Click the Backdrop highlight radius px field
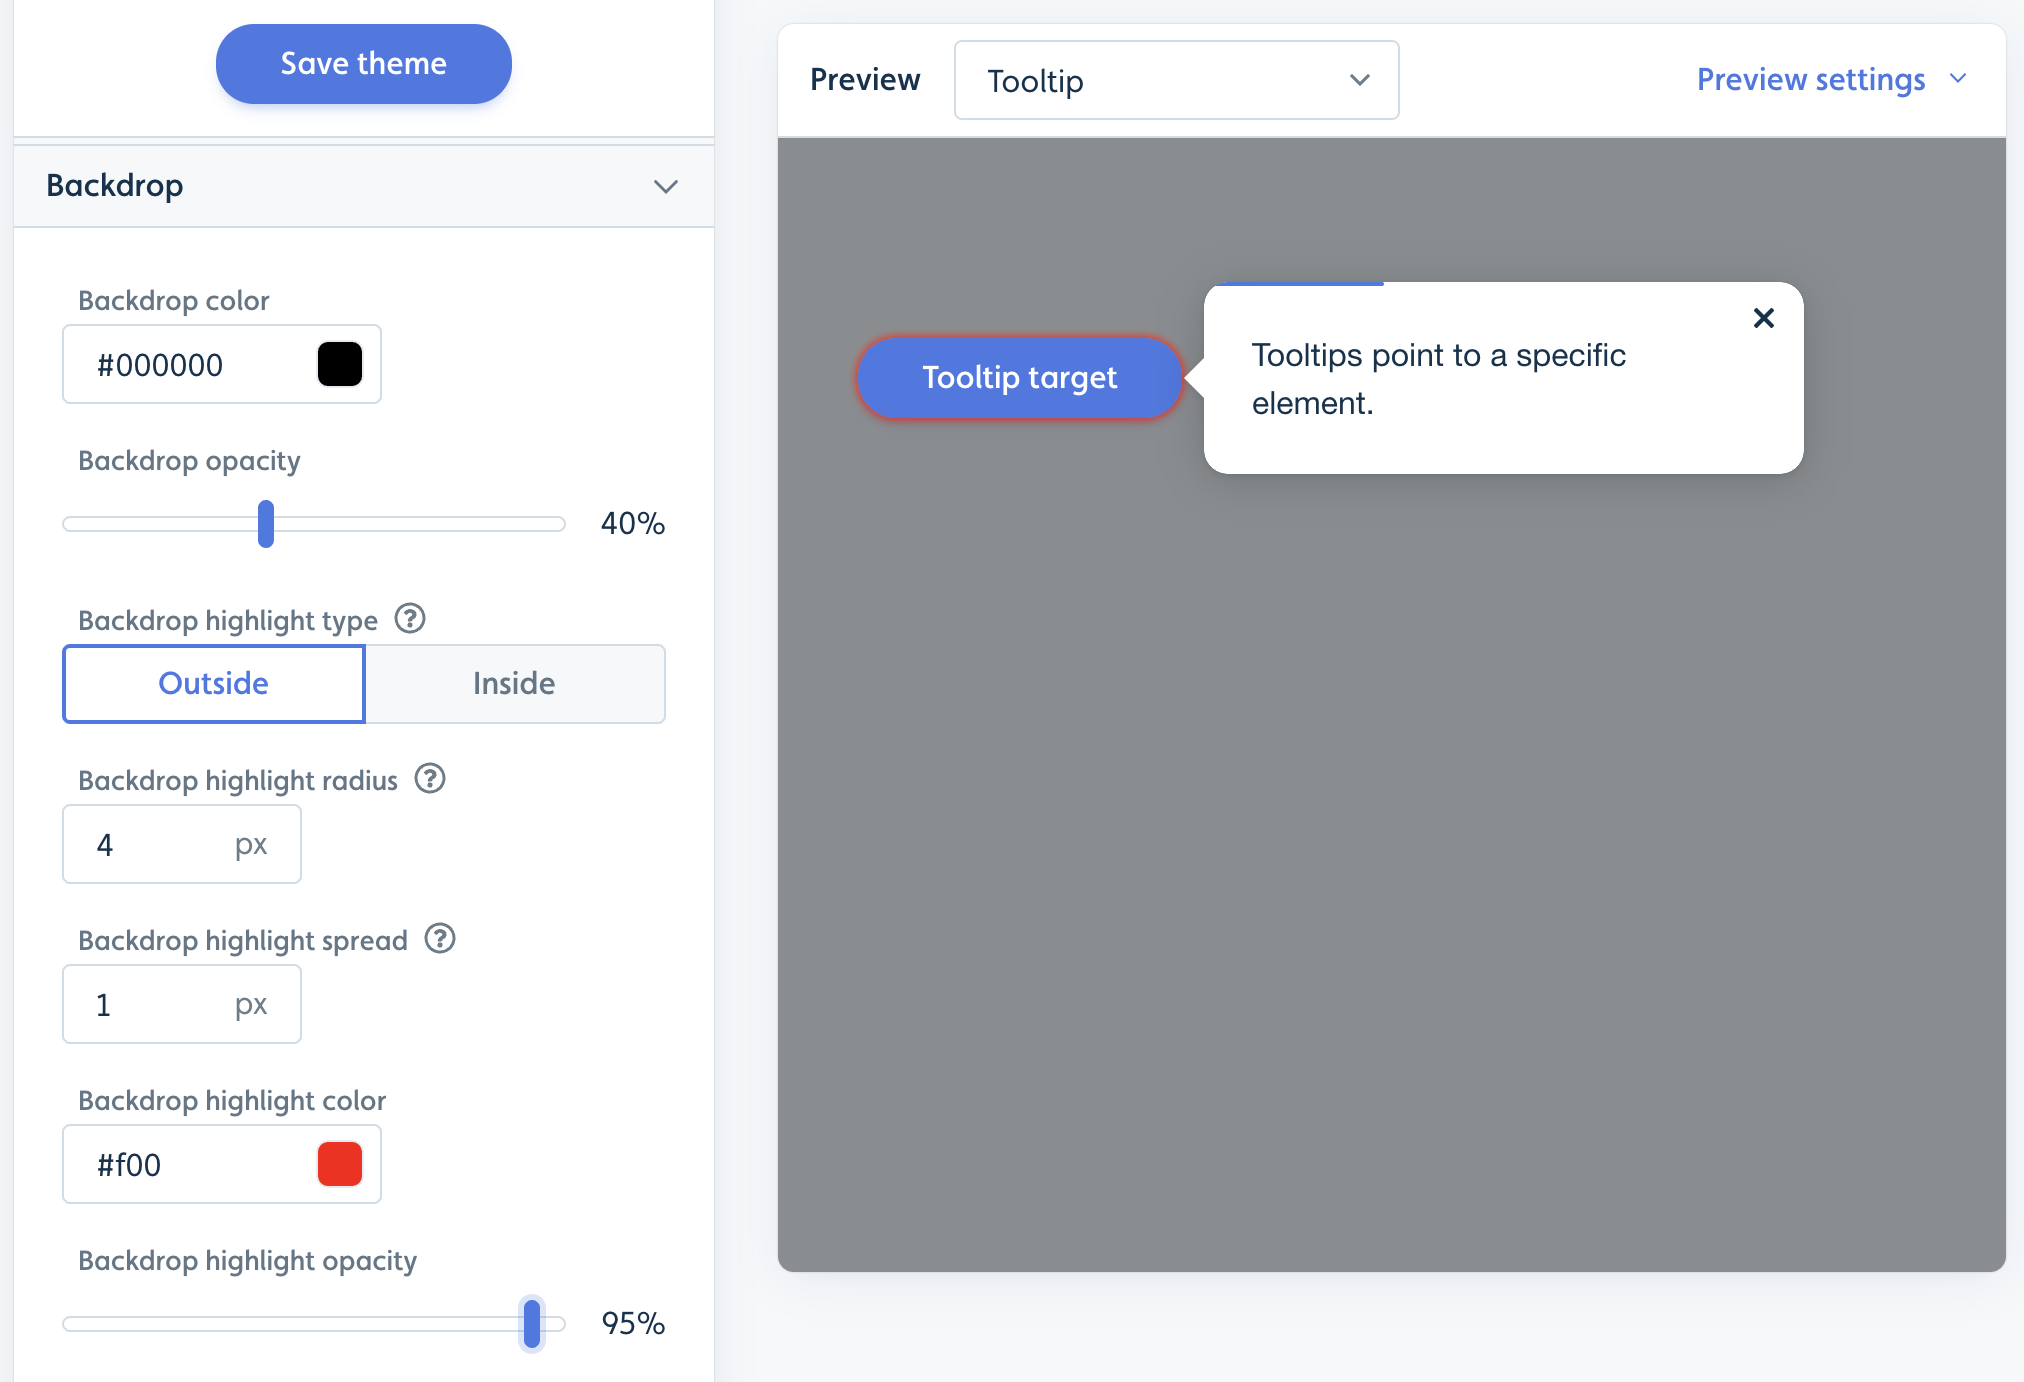 coord(182,844)
